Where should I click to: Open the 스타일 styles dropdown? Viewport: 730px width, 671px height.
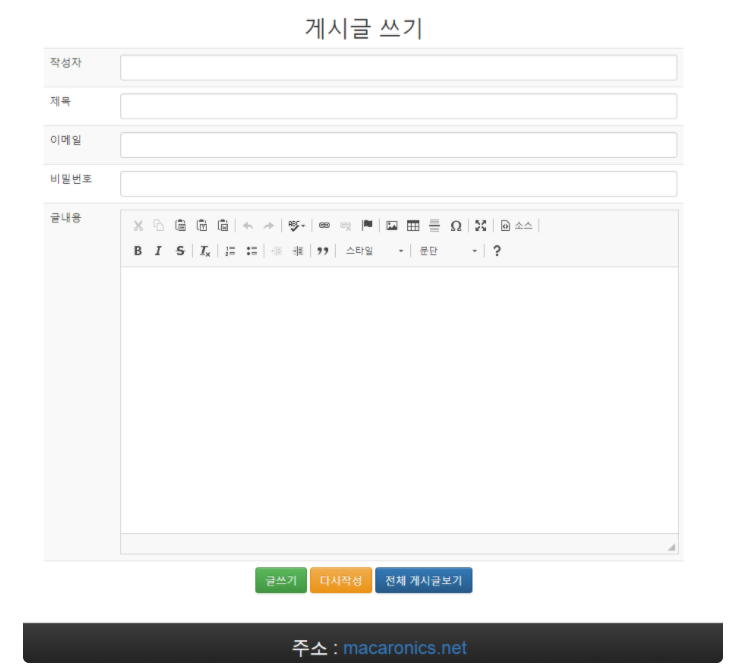click(x=374, y=251)
